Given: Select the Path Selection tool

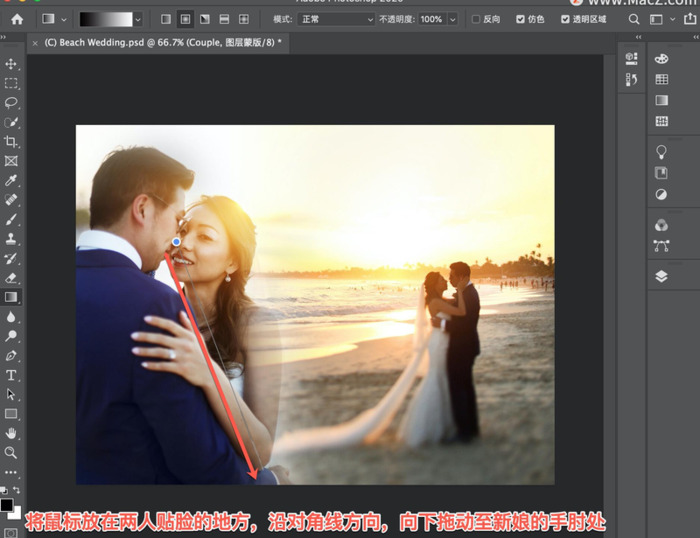Looking at the screenshot, I should coord(11,394).
